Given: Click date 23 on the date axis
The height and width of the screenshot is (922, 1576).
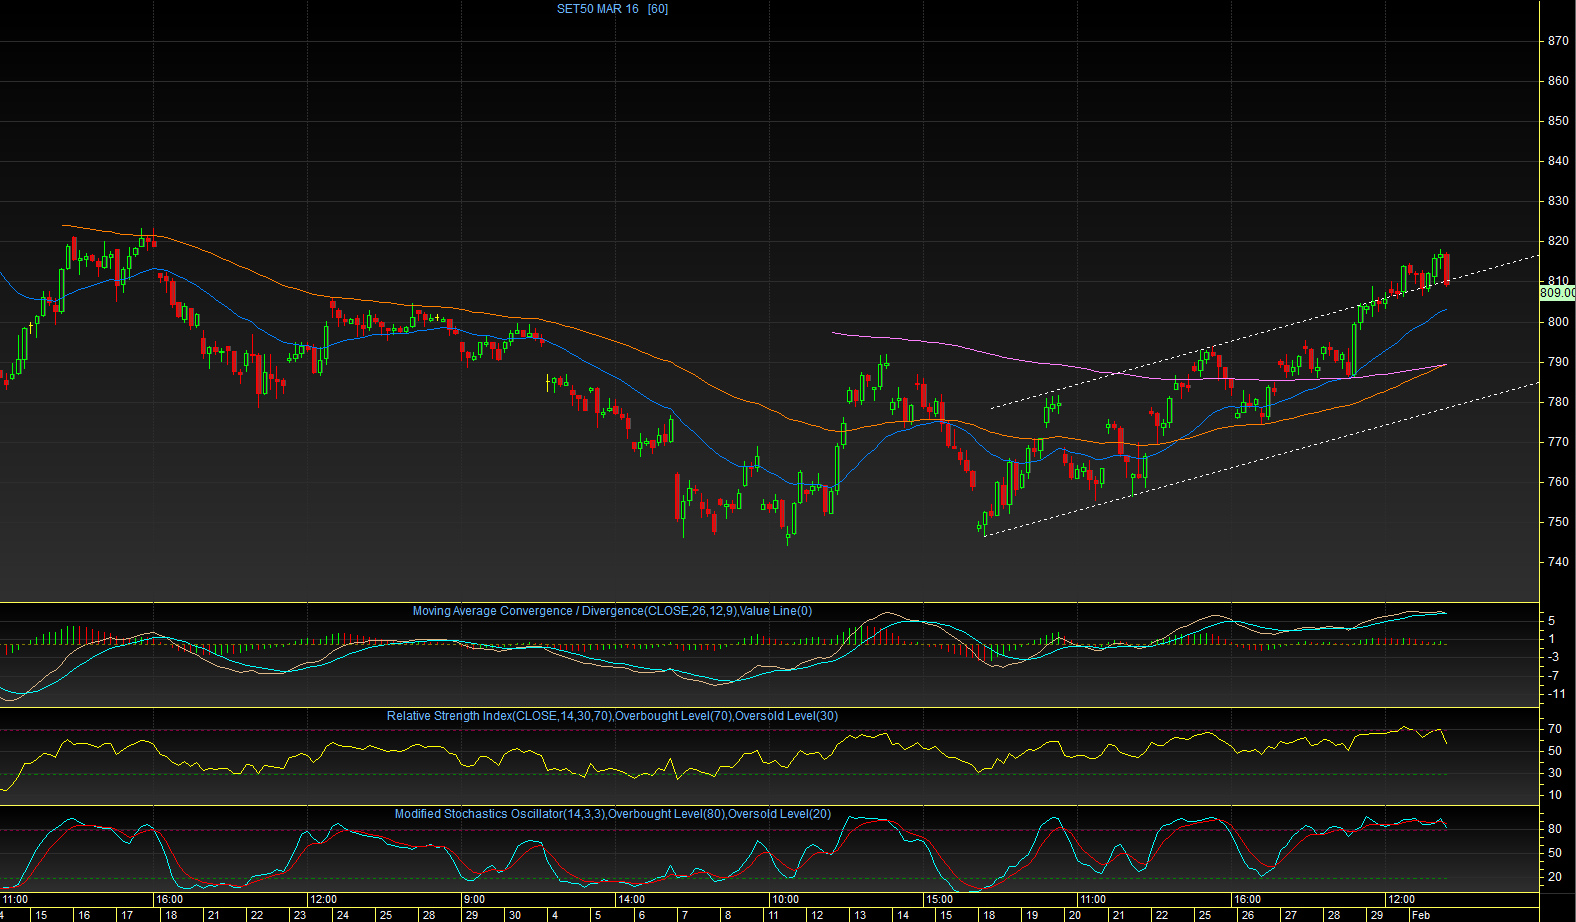Looking at the screenshot, I should point(299,915).
